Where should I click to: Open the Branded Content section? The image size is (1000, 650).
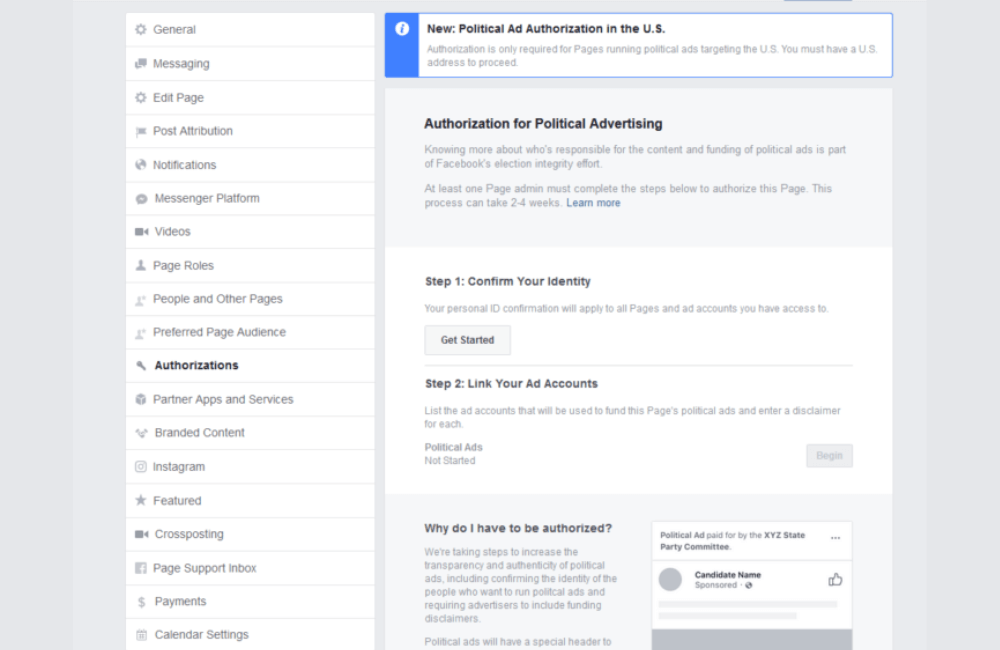click(198, 432)
